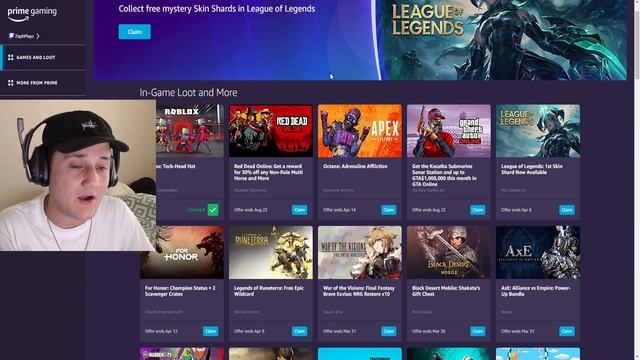The height and width of the screenshot is (360, 640).
Task: Click Offer ends Apr 13 on For Honor card
Action: point(161,331)
